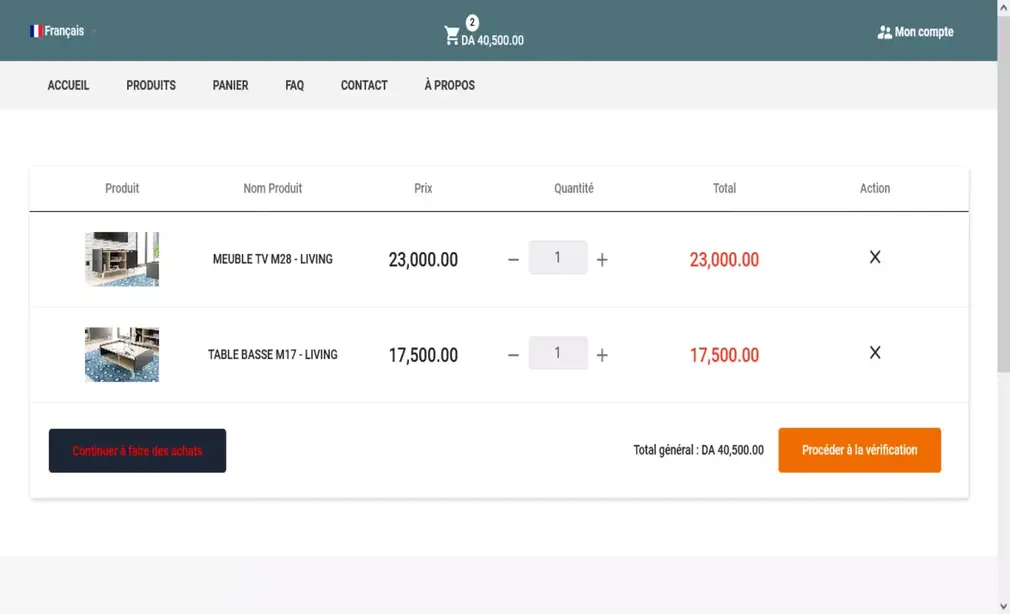Remove MEUBLE TV M28 with X icon

click(875, 258)
